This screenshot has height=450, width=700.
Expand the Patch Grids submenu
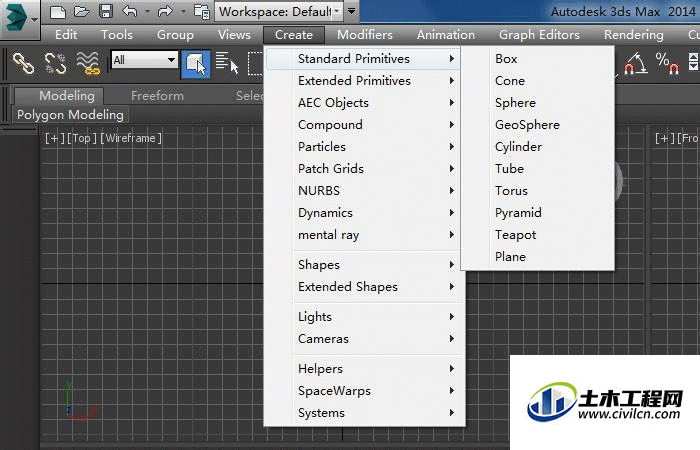pos(364,169)
